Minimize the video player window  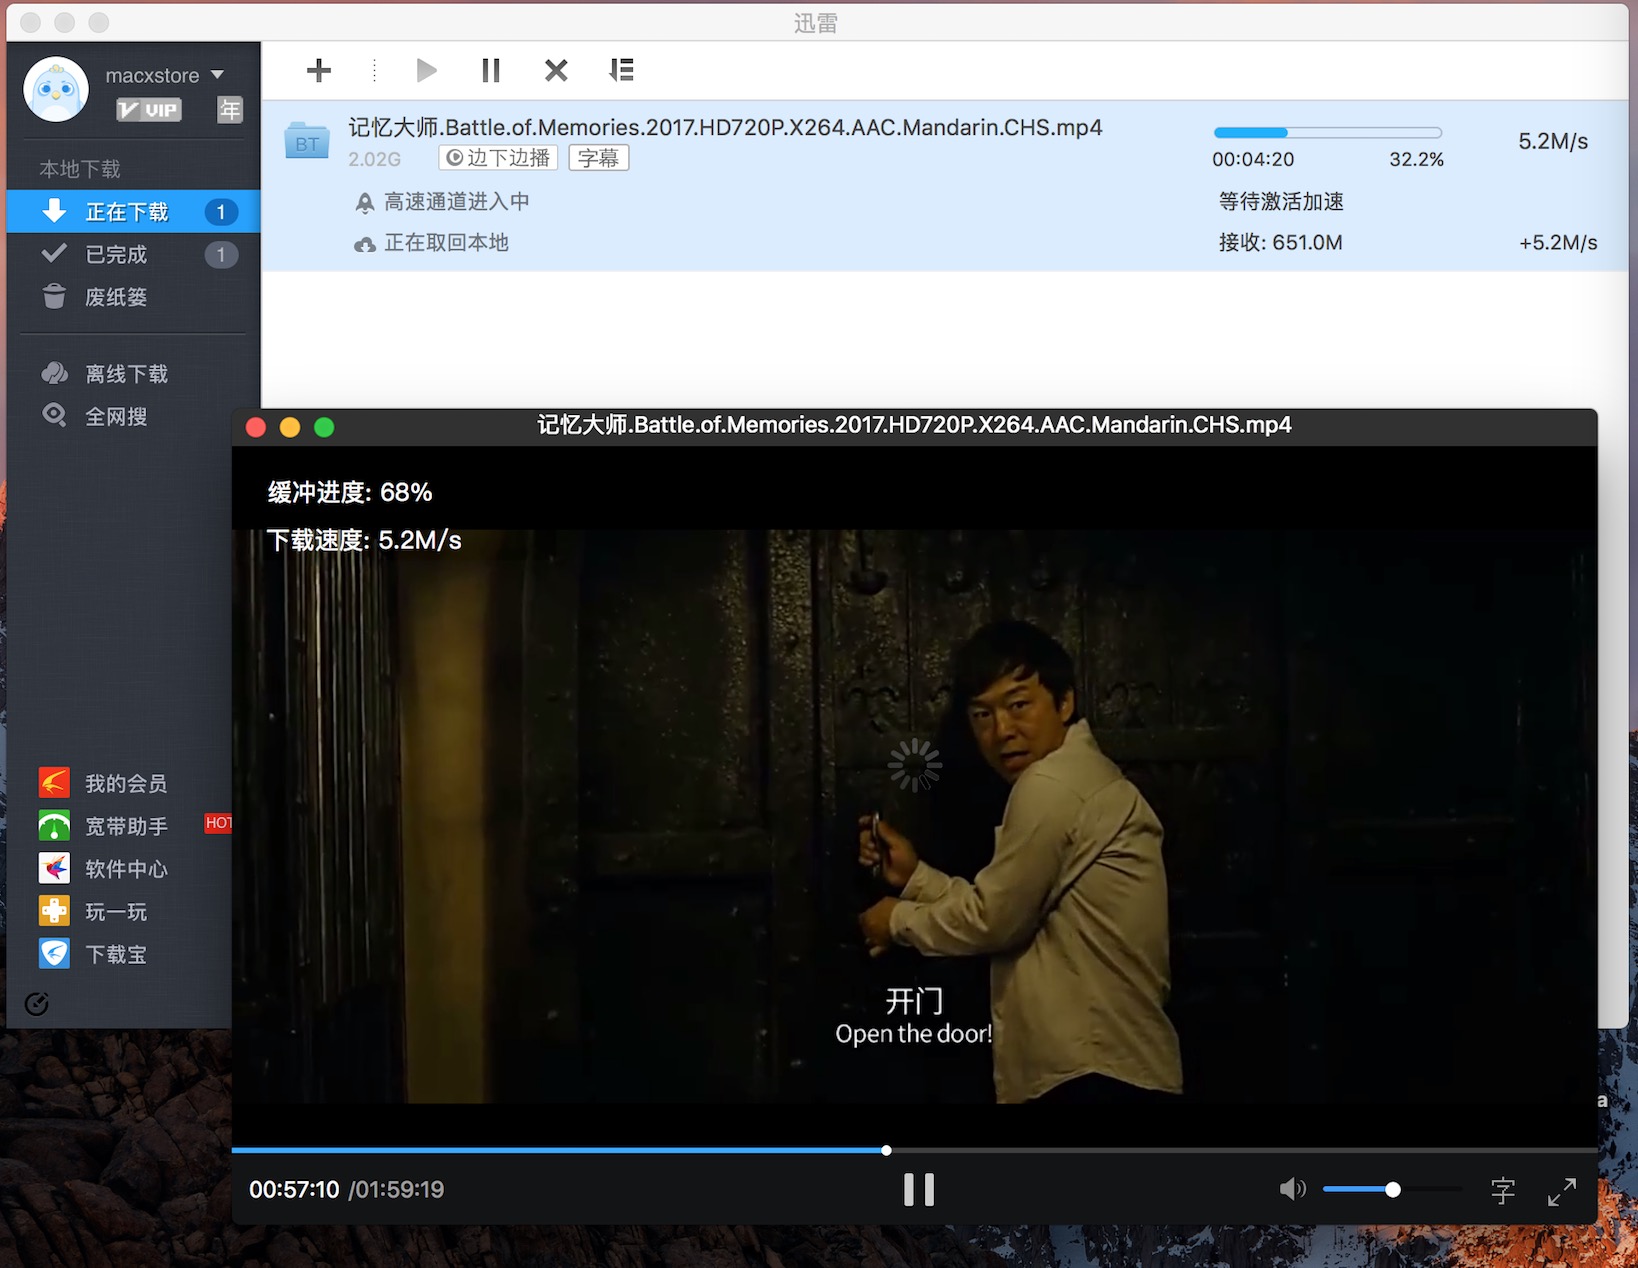pyautogui.click(x=290, y=427)
